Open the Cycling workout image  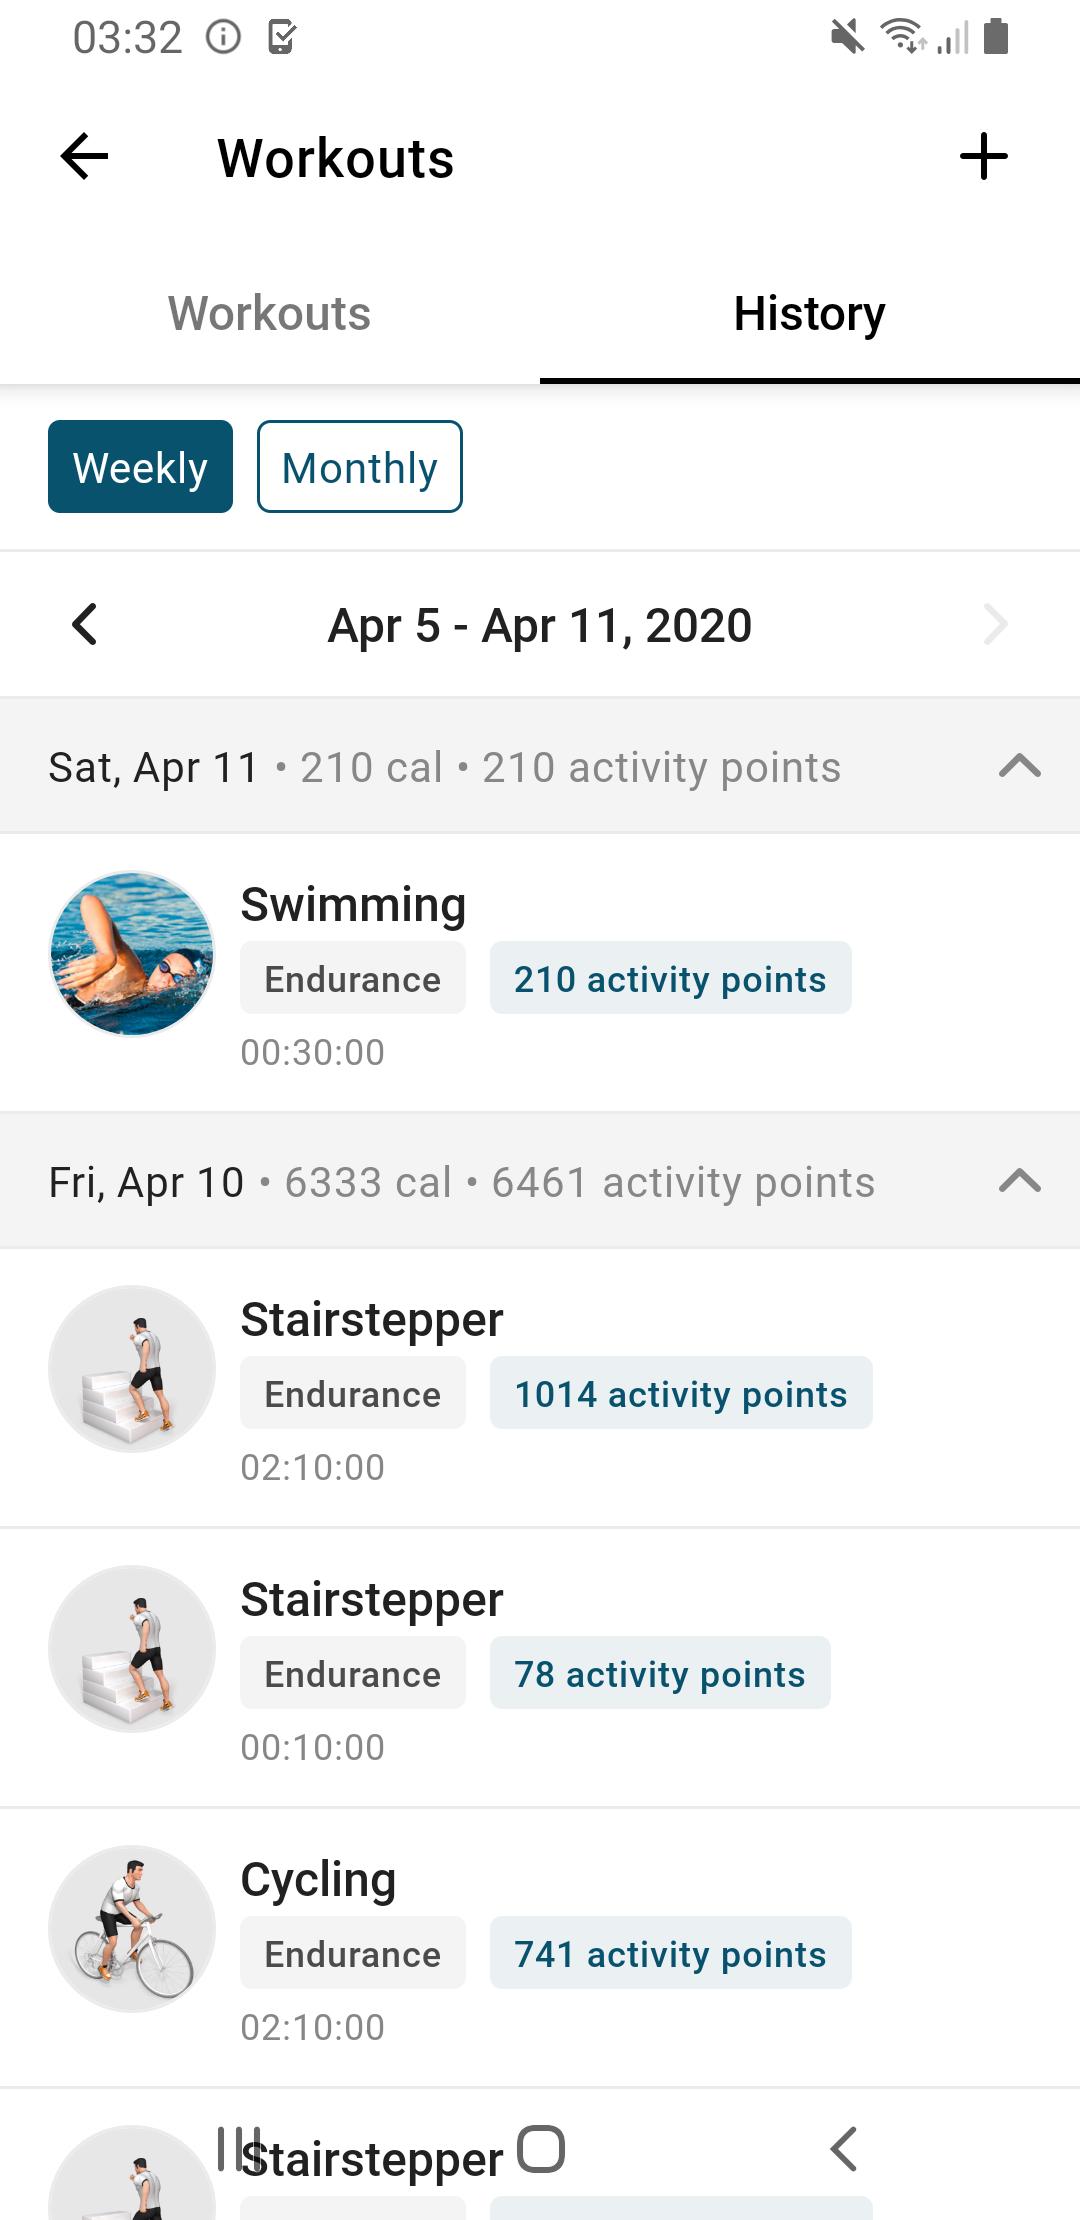[132, 1928]
